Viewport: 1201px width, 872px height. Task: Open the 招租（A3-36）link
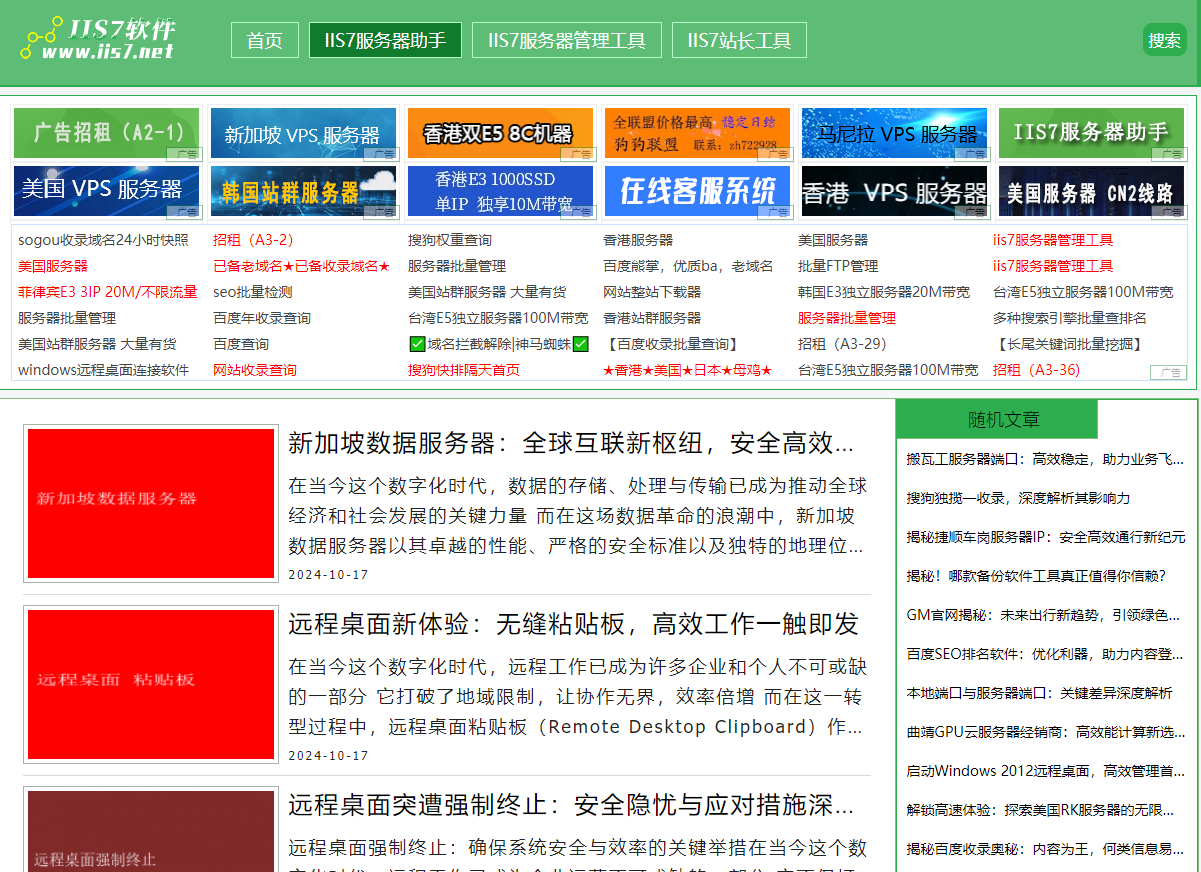1037,370
